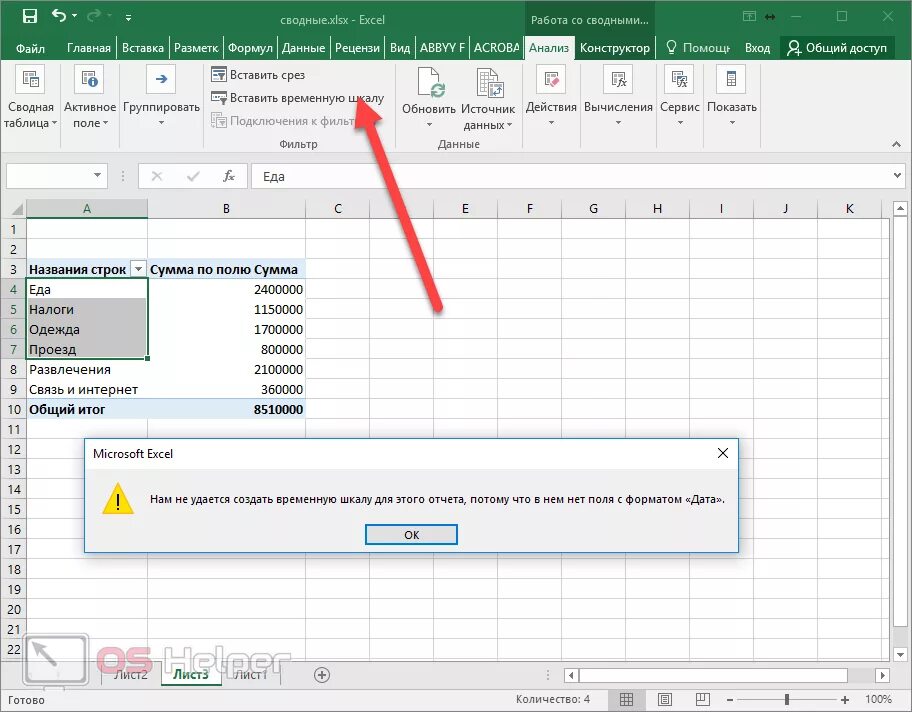912x712 pixels.
Task: Select the cell with 2400000
Action: [226, 289]
